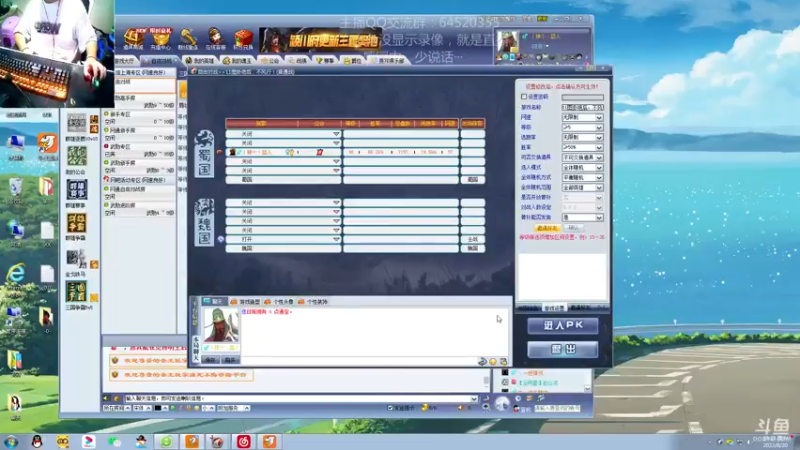Expand the first Wei team 关闭 slot dropdown

coord(336,203)
